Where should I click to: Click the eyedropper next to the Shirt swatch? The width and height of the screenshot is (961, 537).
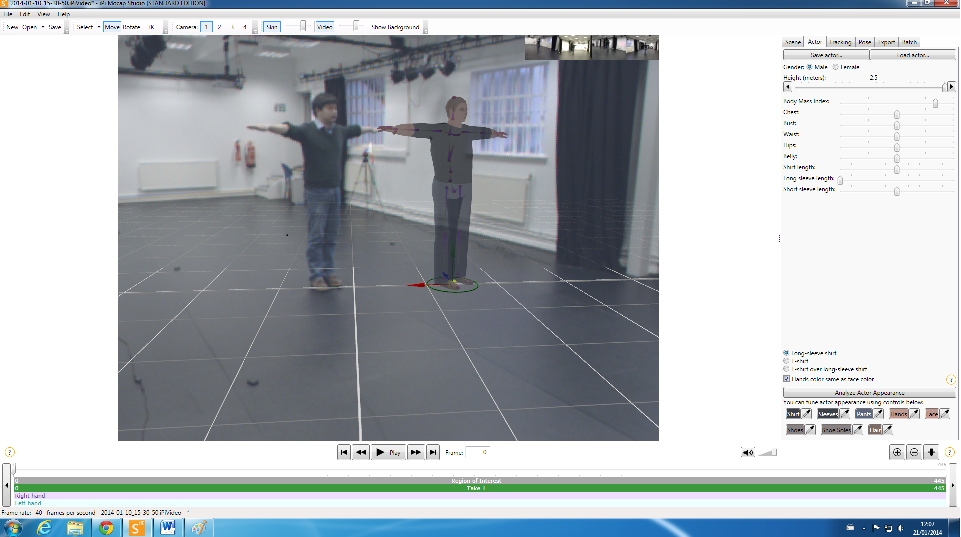(x=807, y=414)
